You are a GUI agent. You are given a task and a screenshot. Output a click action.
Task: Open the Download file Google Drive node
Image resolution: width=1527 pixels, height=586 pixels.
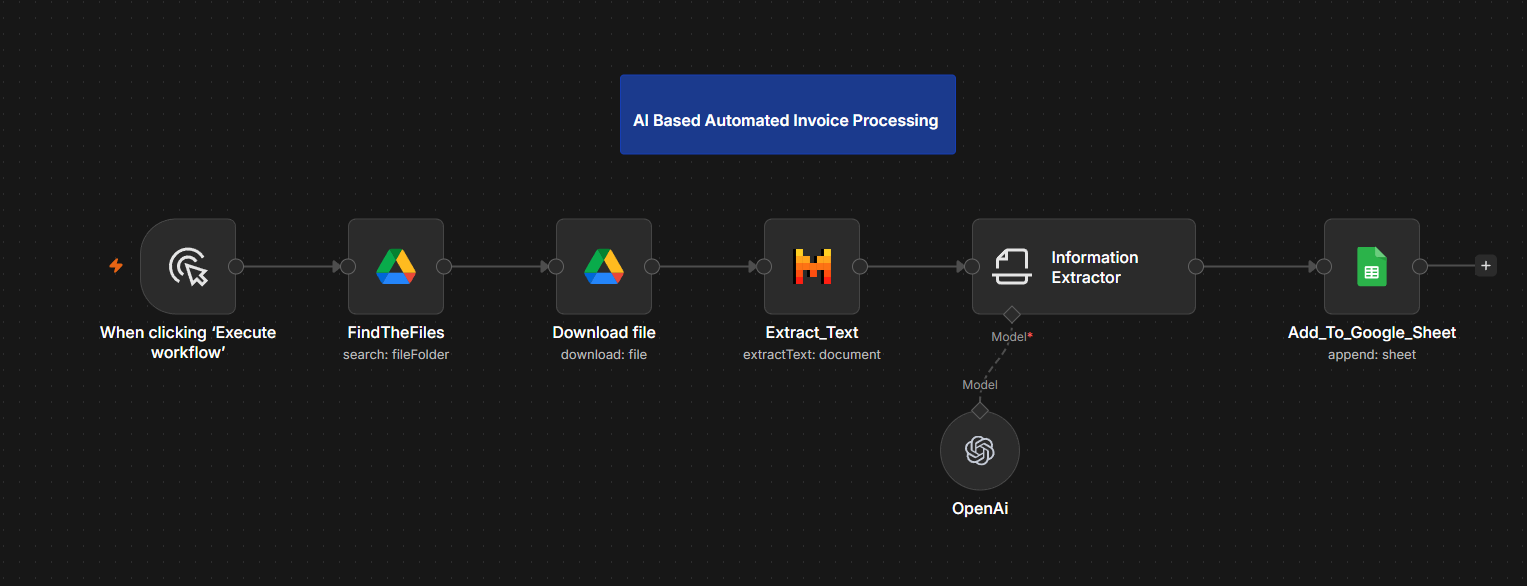604,266
